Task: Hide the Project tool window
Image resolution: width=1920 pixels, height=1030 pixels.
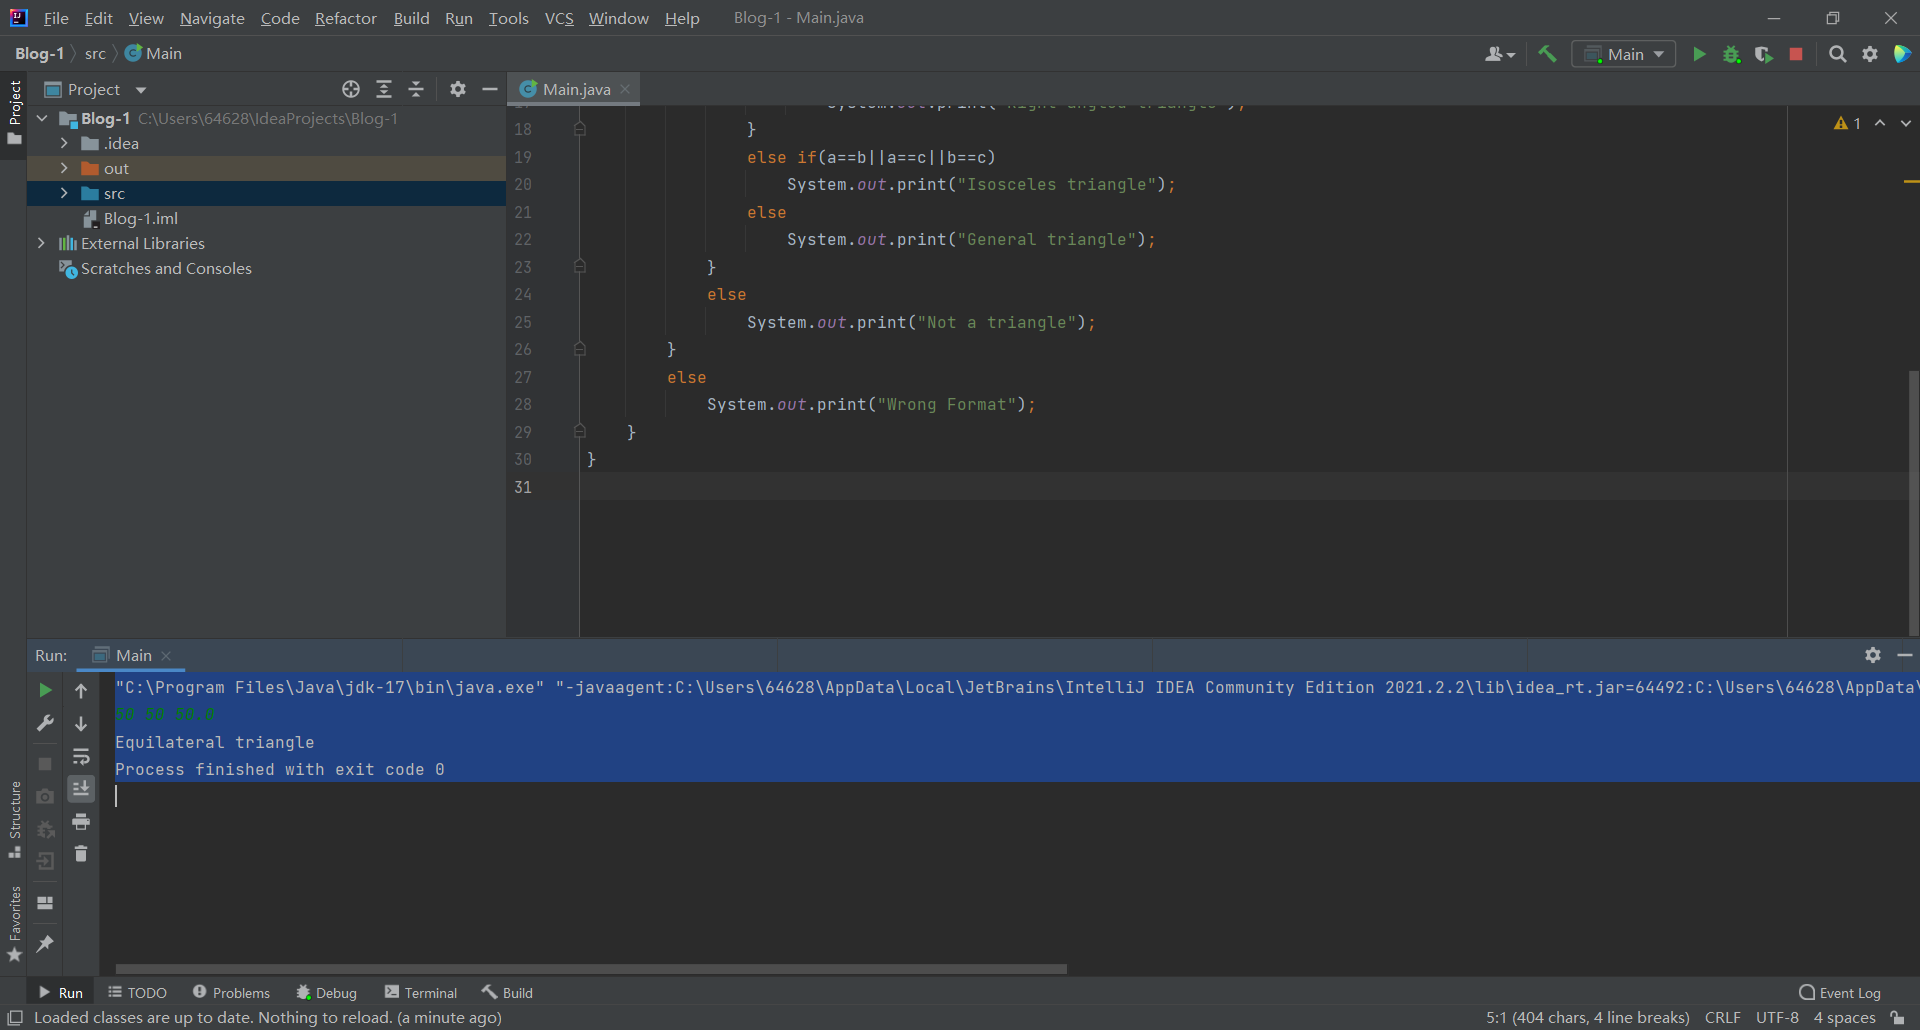Action: pos(490,89)
